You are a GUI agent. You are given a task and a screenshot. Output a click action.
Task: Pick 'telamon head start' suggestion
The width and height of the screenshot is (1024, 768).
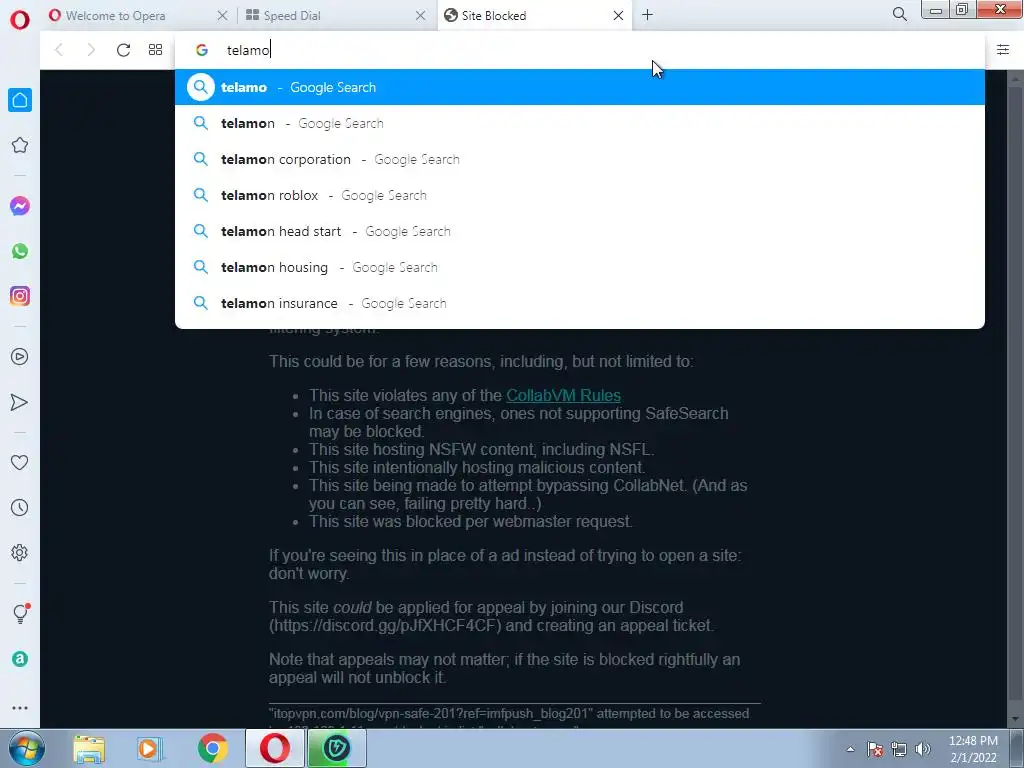click(x=579, y=231)
